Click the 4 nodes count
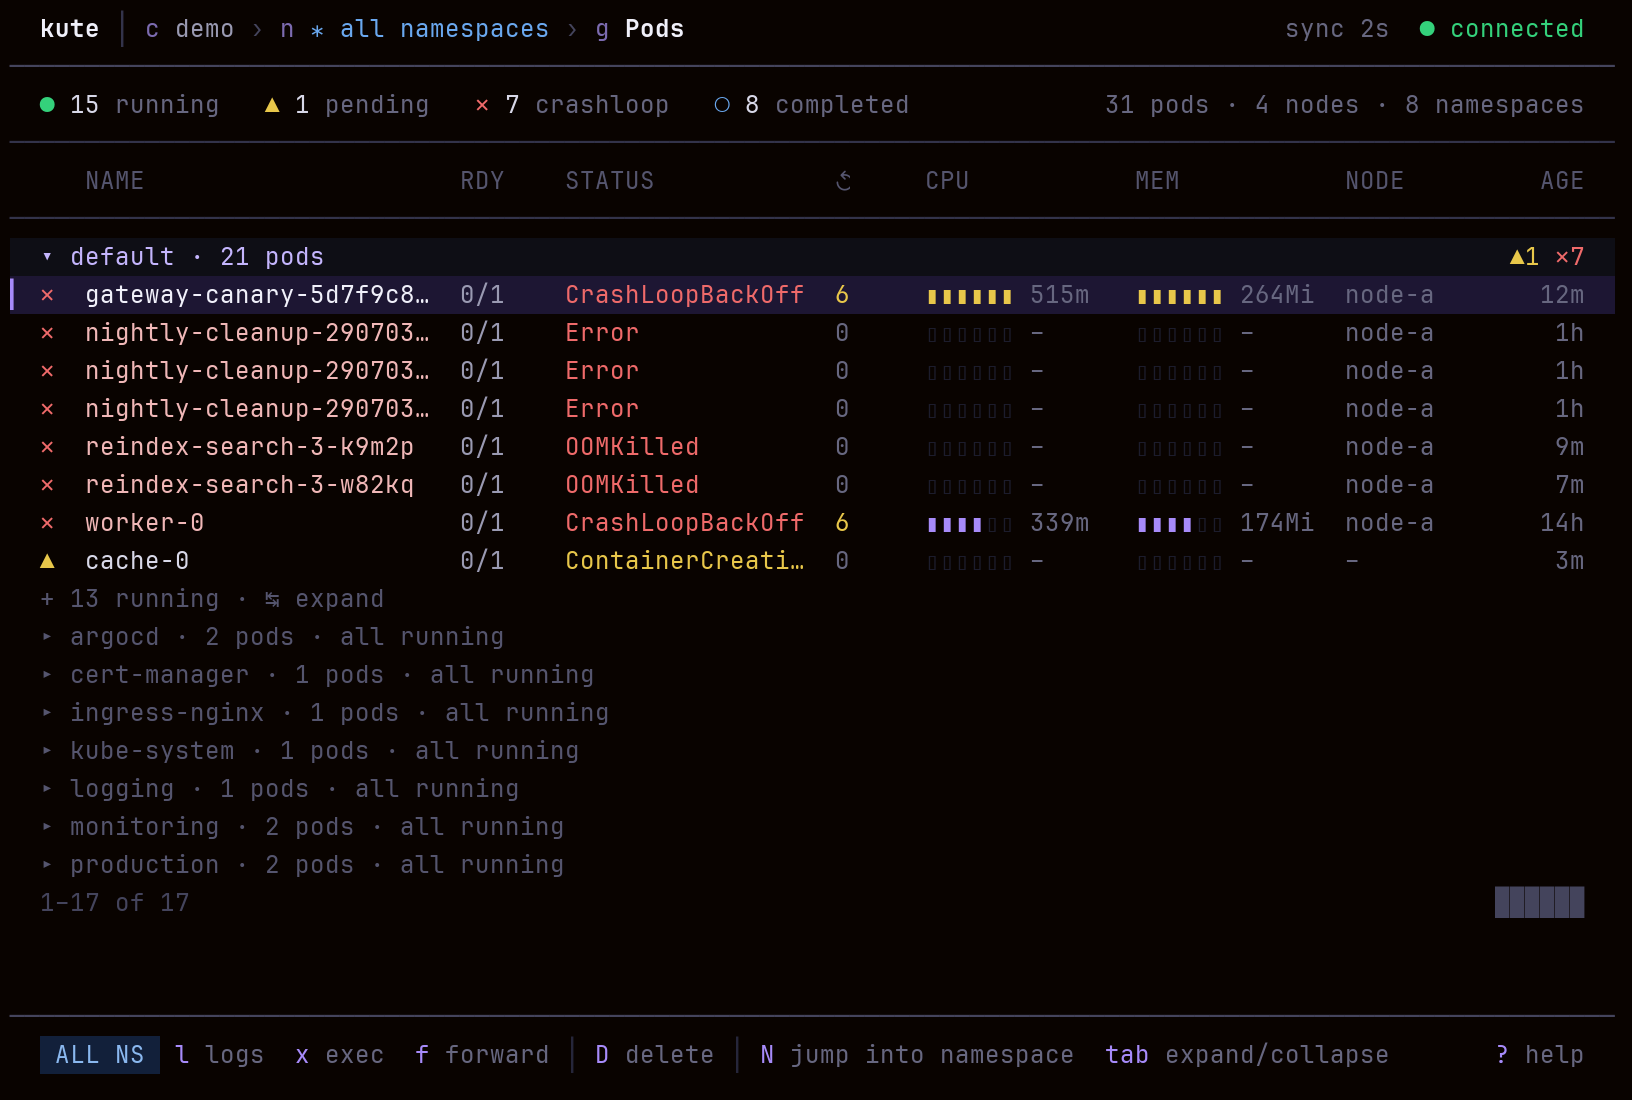This screenshot has height=1100, width=1632. (1307, 105)
